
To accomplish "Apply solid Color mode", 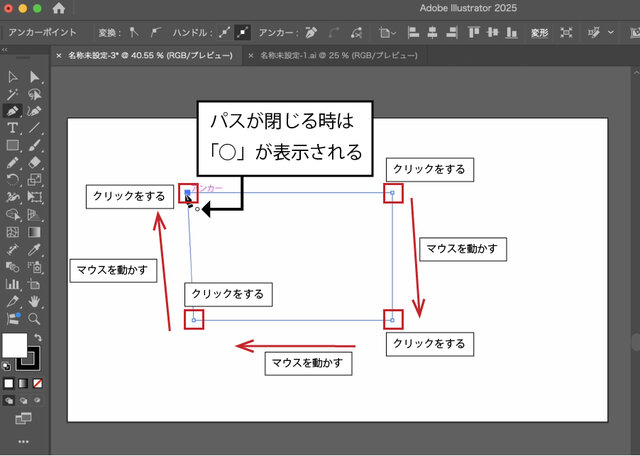I will pyautogui.click(x=9, y=384).
